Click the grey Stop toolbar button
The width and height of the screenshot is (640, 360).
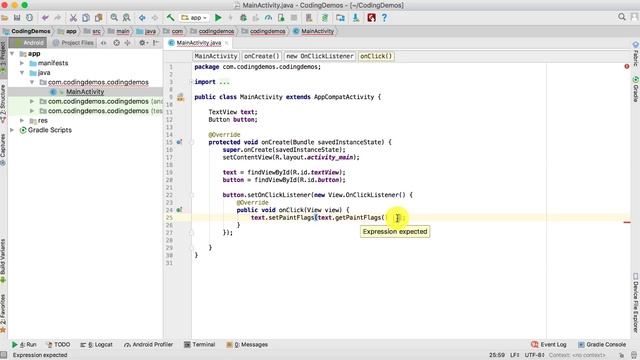tap(293, 18)
